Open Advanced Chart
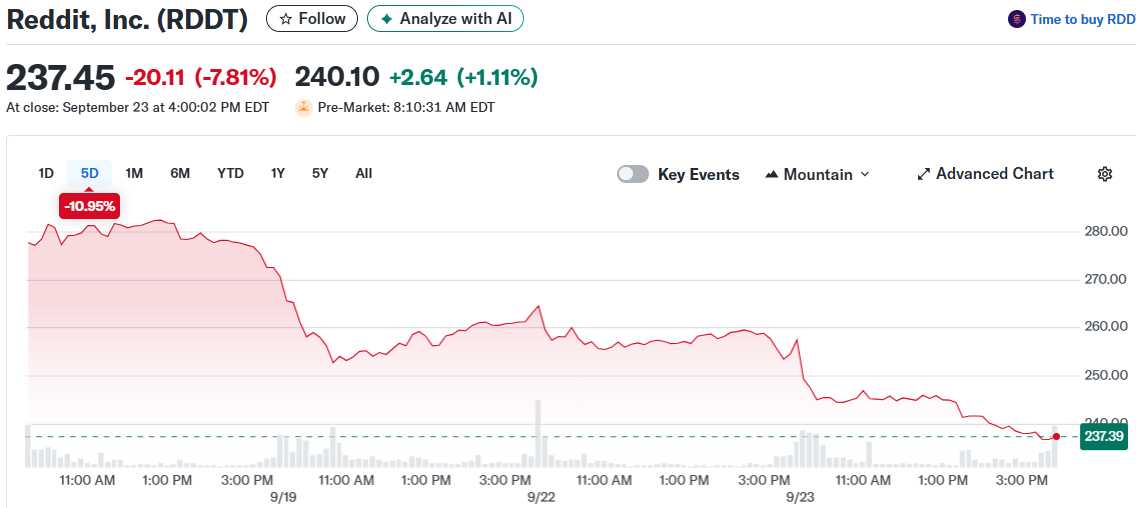 (x=985, y=174)
